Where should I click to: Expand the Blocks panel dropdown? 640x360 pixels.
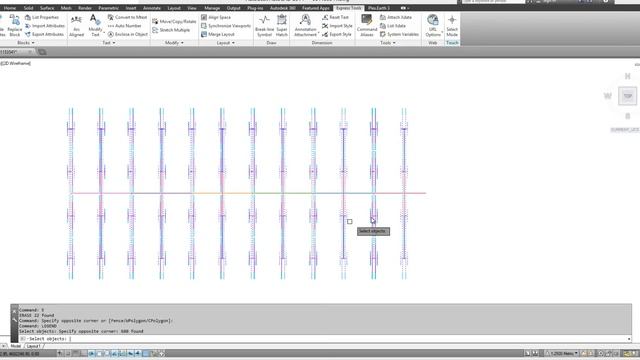[25, 42]
